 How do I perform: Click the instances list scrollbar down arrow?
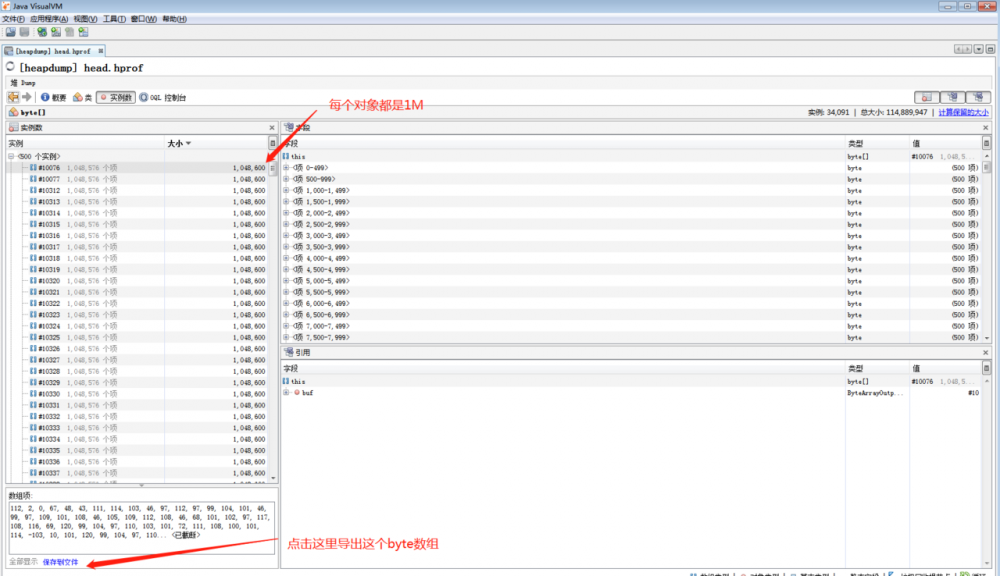point(273,478)
